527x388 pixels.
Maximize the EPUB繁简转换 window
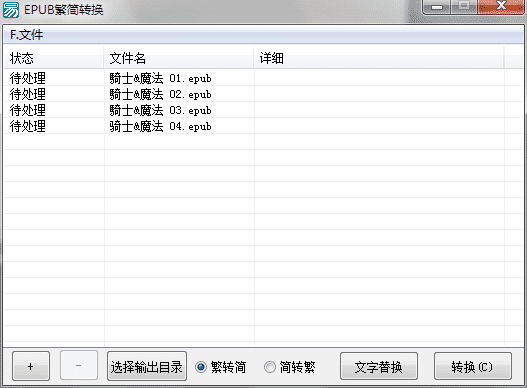464,7
